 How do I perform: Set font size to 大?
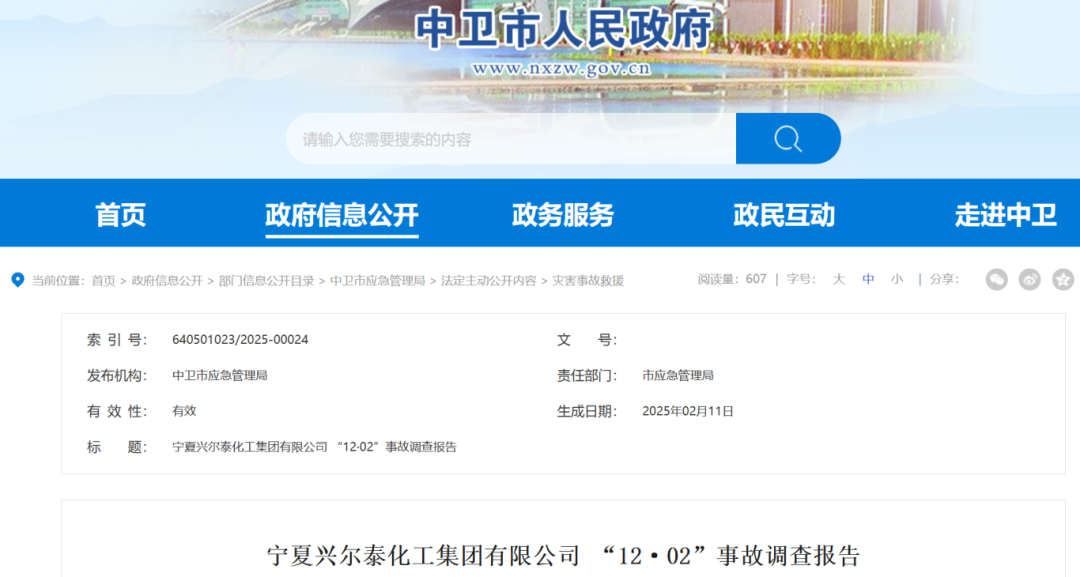(838, 279)
